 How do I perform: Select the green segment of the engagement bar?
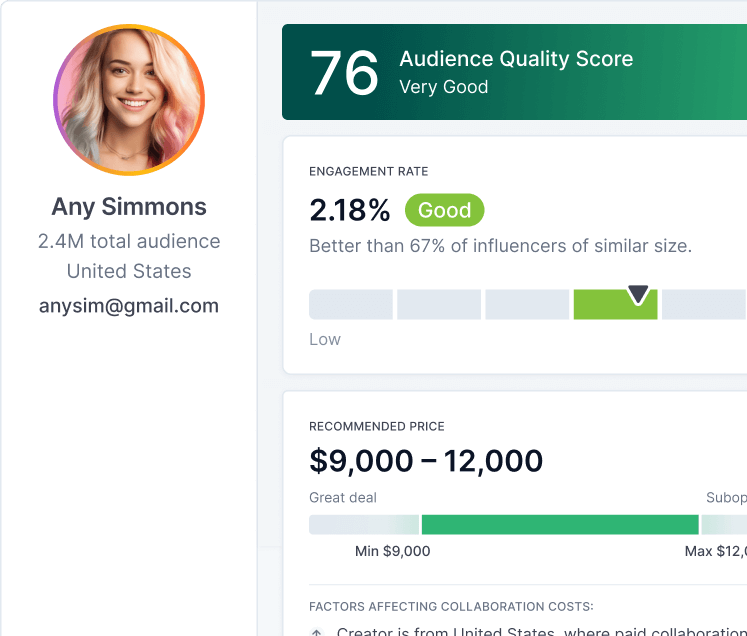614,305
